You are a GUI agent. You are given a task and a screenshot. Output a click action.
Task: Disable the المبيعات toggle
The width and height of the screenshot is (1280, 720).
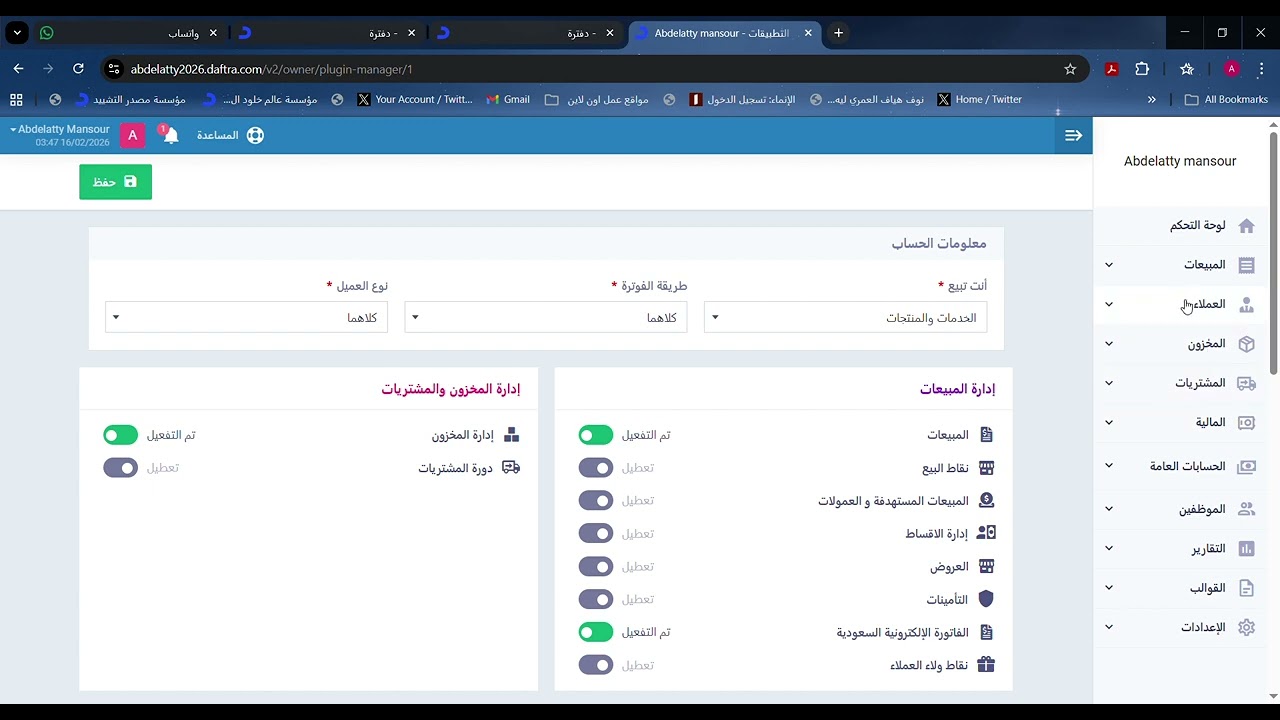pyautogui.click(x=596, y=435)
